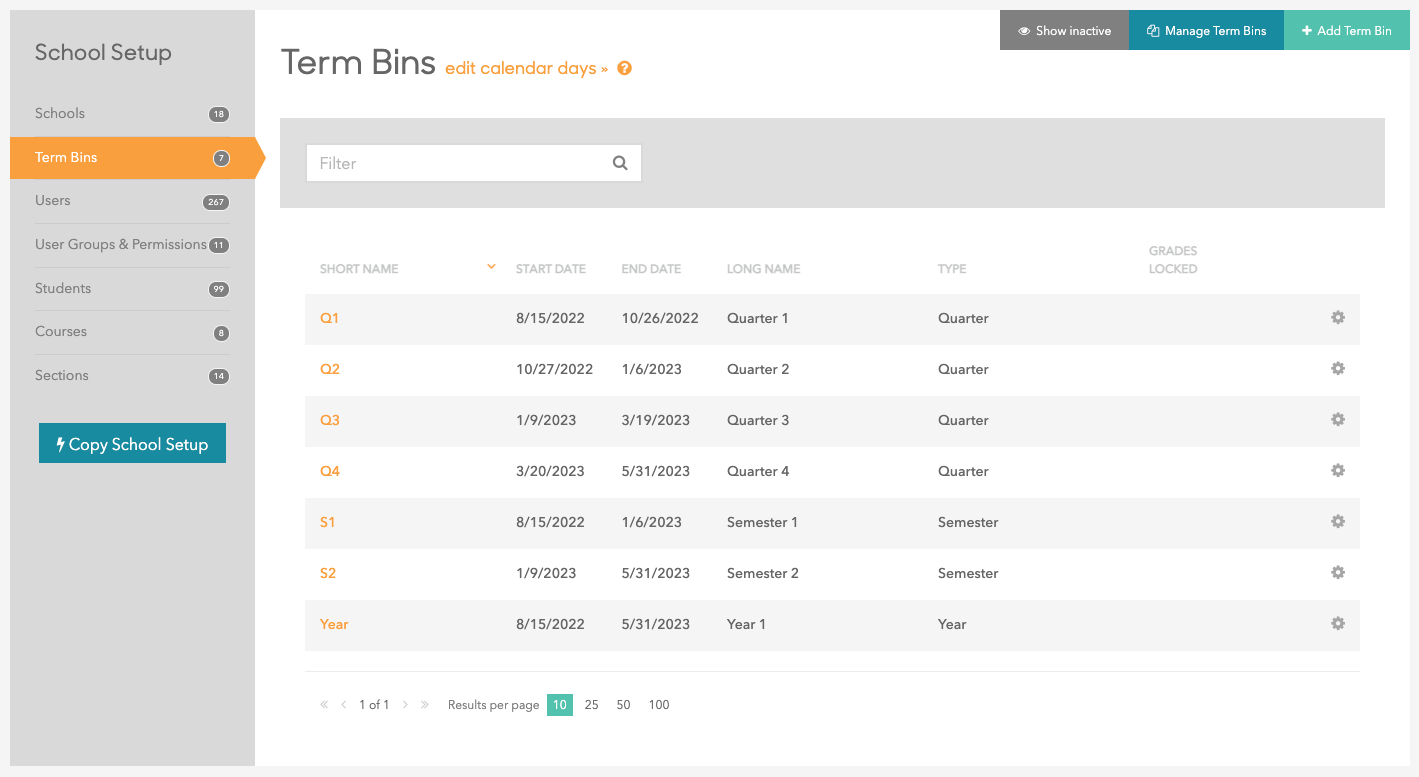Open the Q2 term bin

[x=330, y=369]
